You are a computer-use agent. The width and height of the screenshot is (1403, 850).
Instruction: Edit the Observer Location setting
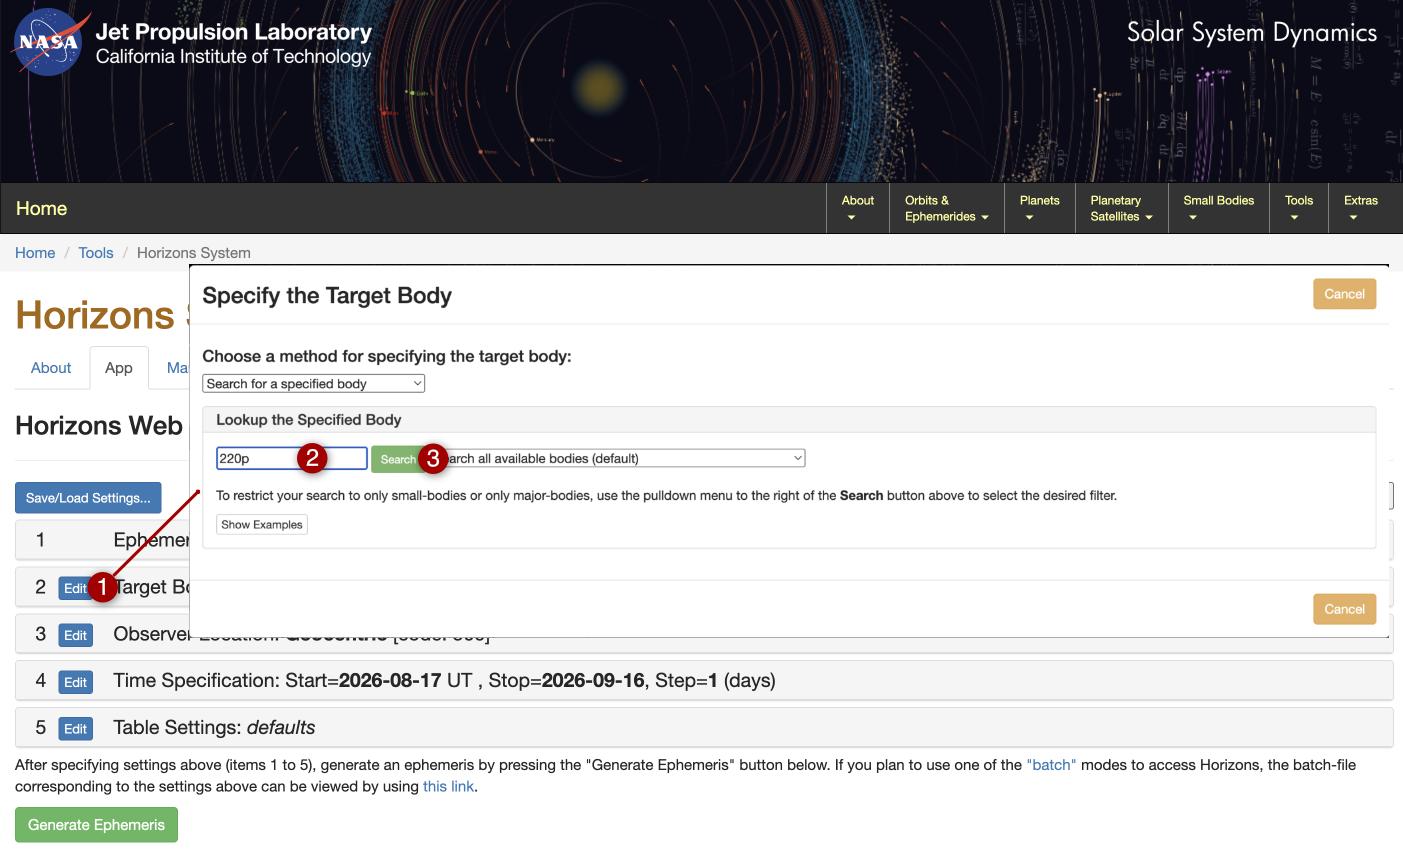76,635
